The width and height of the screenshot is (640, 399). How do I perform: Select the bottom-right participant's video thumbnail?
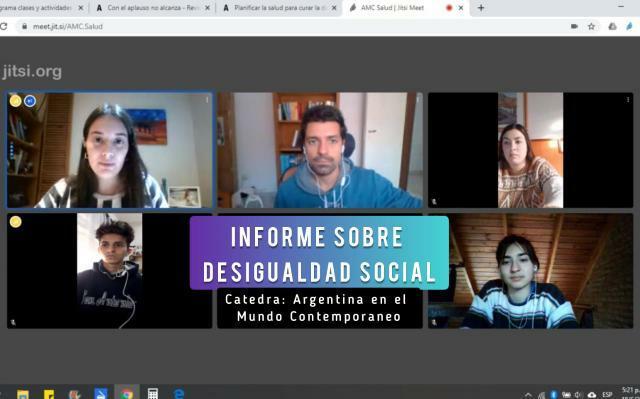point(531,271)
